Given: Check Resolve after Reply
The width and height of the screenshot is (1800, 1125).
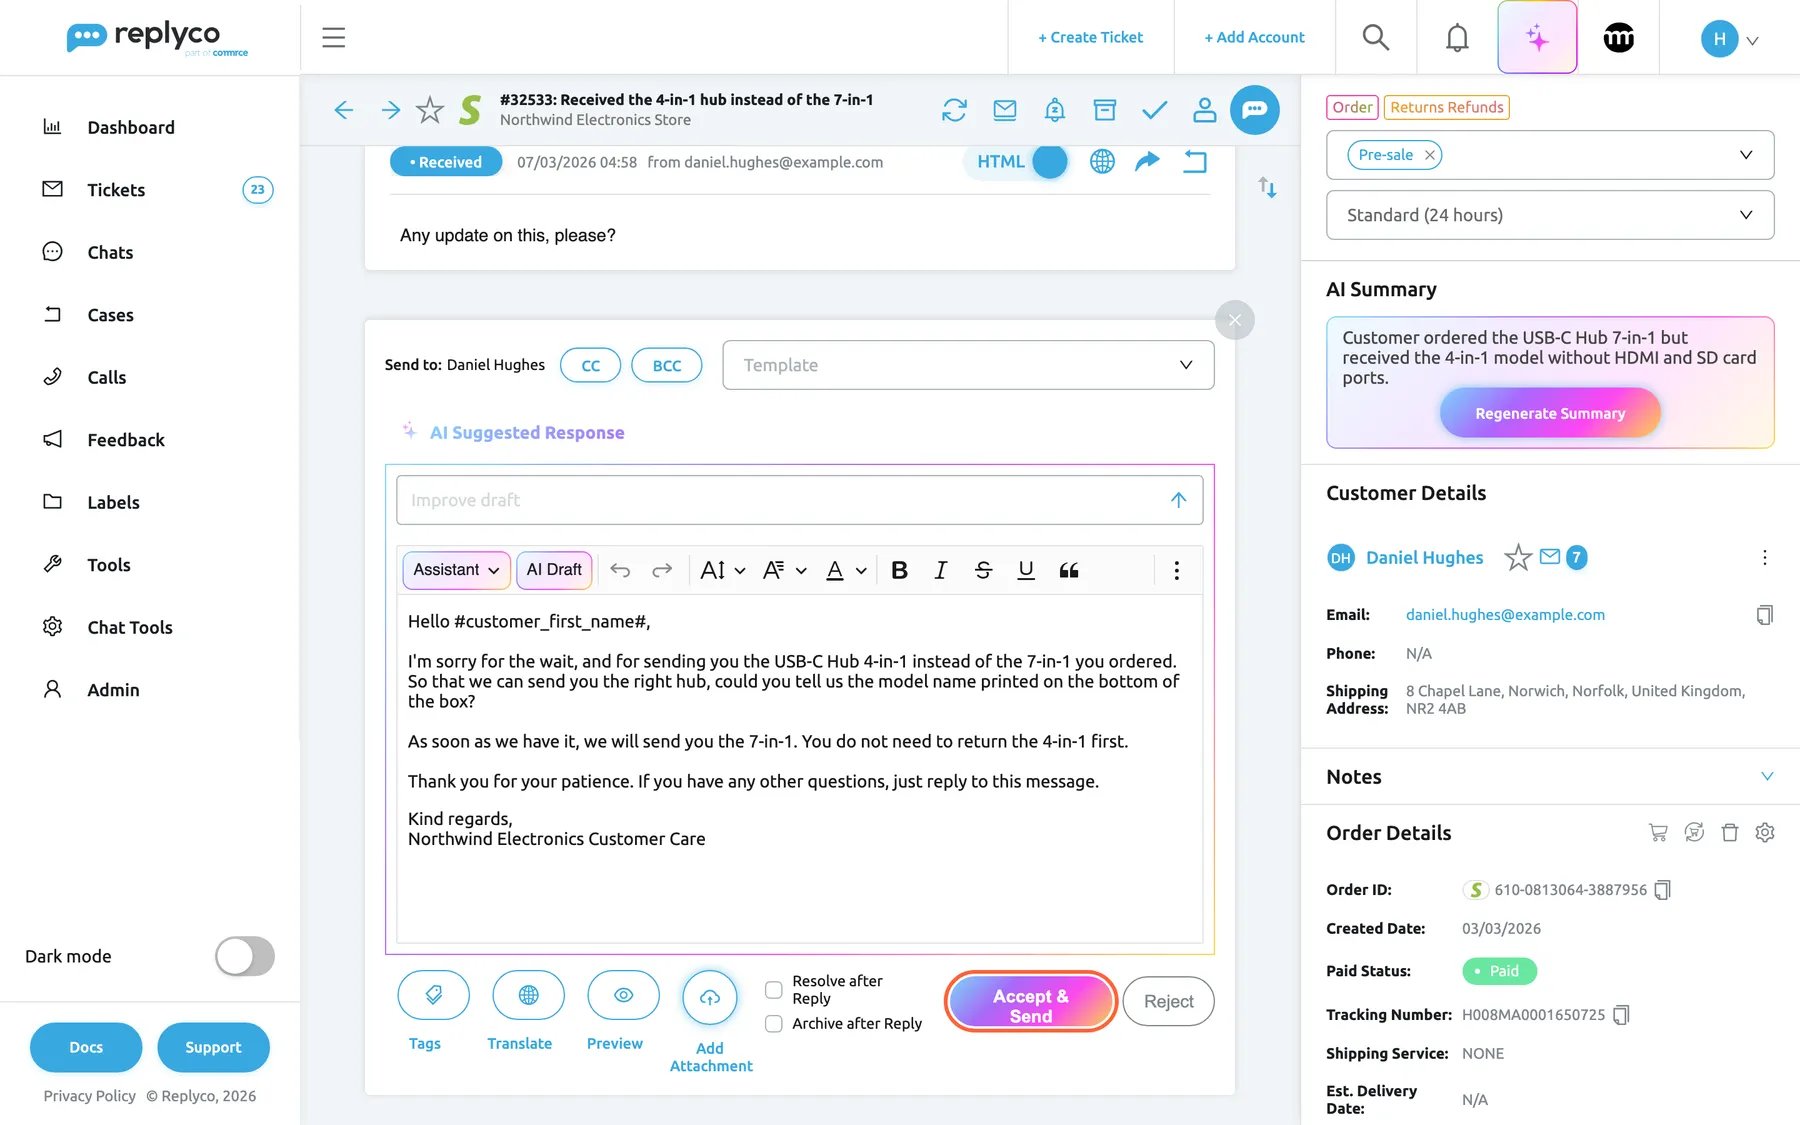Looking at the screenshot, I should pyautogui.click(x=774, y=990).
